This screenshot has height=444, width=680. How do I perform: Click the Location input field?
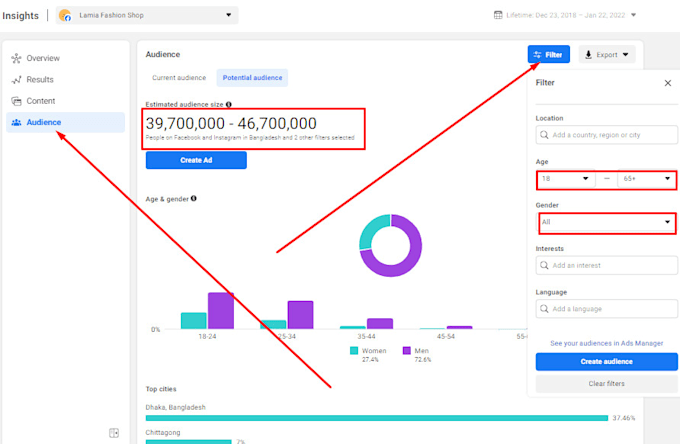pyautogui.click(x=606, y=135)
